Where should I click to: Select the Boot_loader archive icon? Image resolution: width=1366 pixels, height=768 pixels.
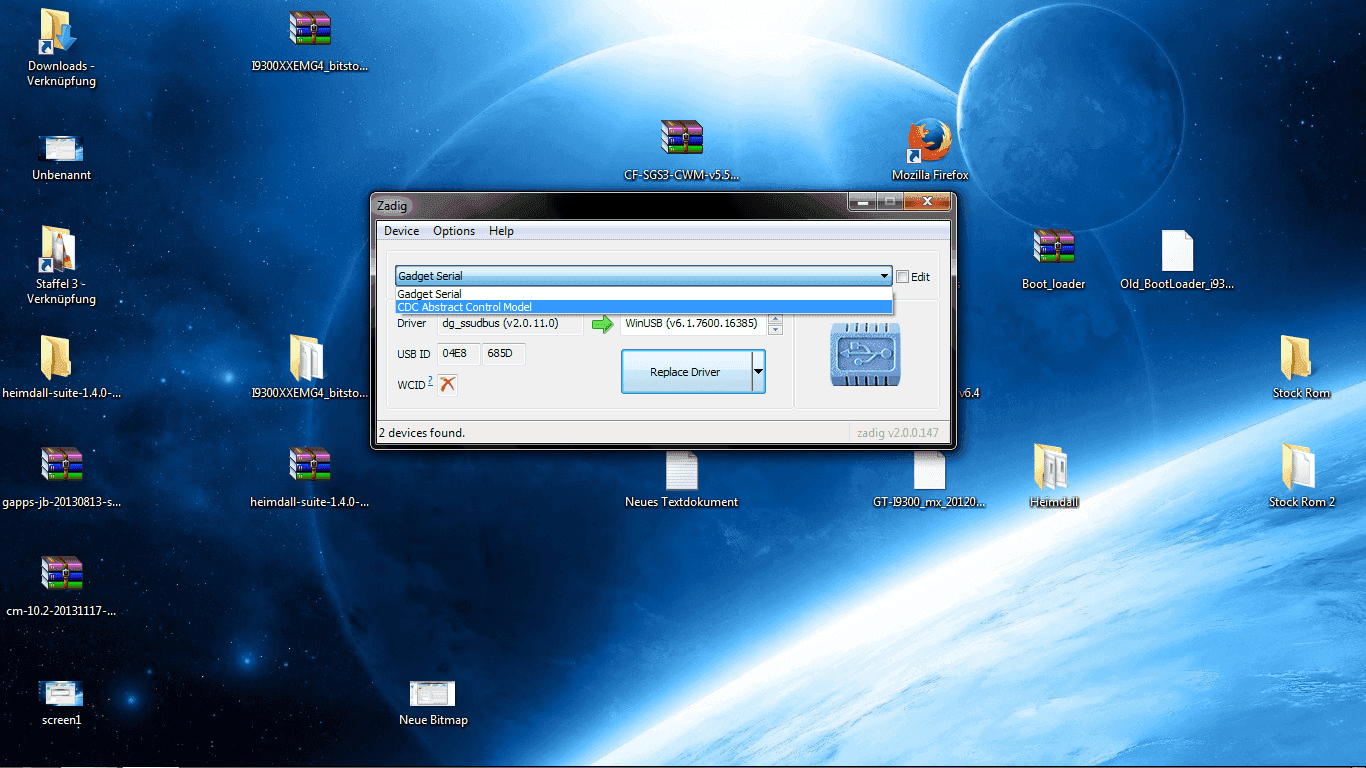point(1053,260)
